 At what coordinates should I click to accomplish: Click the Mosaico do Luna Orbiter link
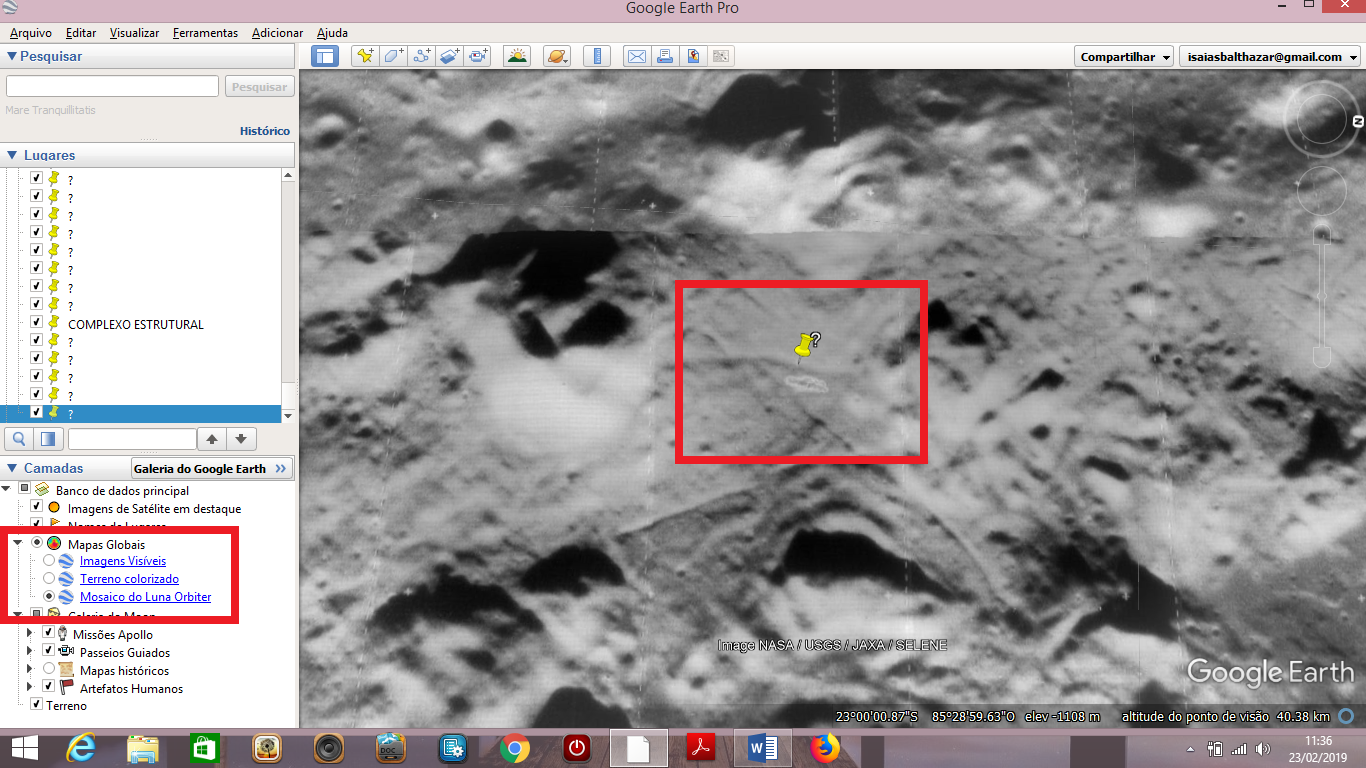point(145,597)
